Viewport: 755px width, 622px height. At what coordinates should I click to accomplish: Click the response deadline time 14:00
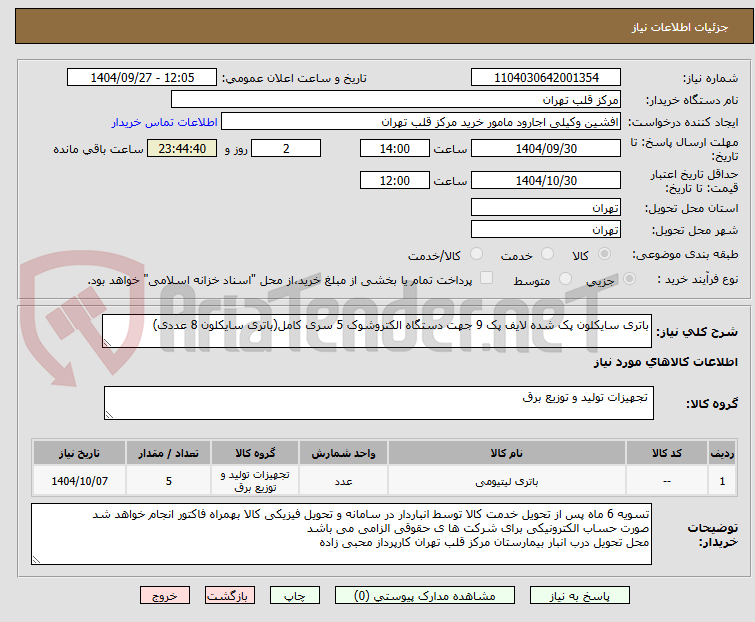point(395,148)
